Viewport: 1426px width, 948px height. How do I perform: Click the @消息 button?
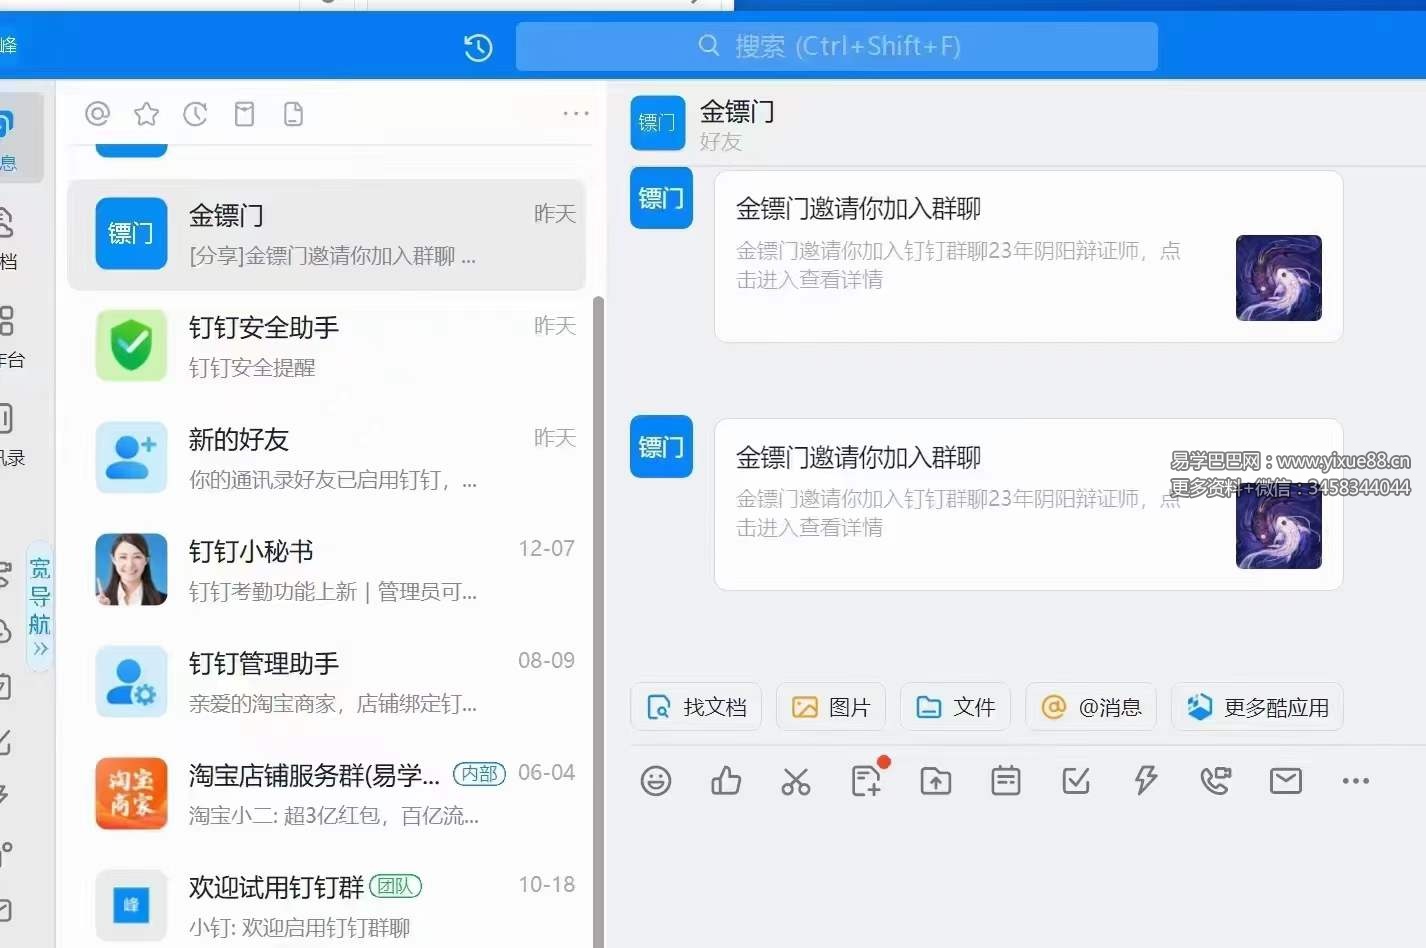point(1091,707)
